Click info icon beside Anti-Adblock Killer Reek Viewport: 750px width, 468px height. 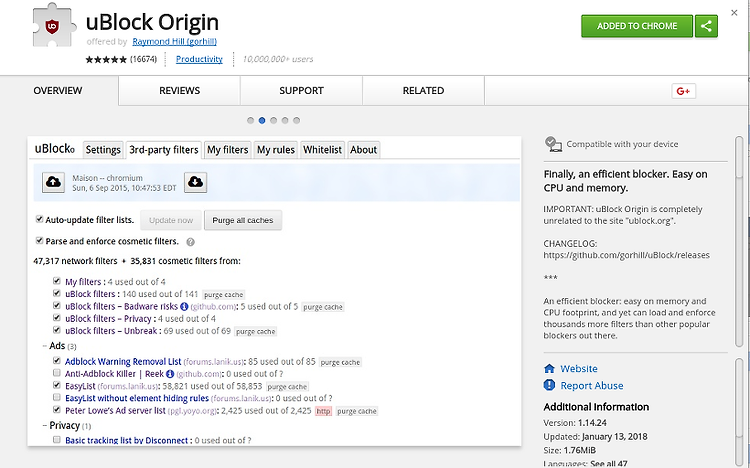(x=169, y=374)
